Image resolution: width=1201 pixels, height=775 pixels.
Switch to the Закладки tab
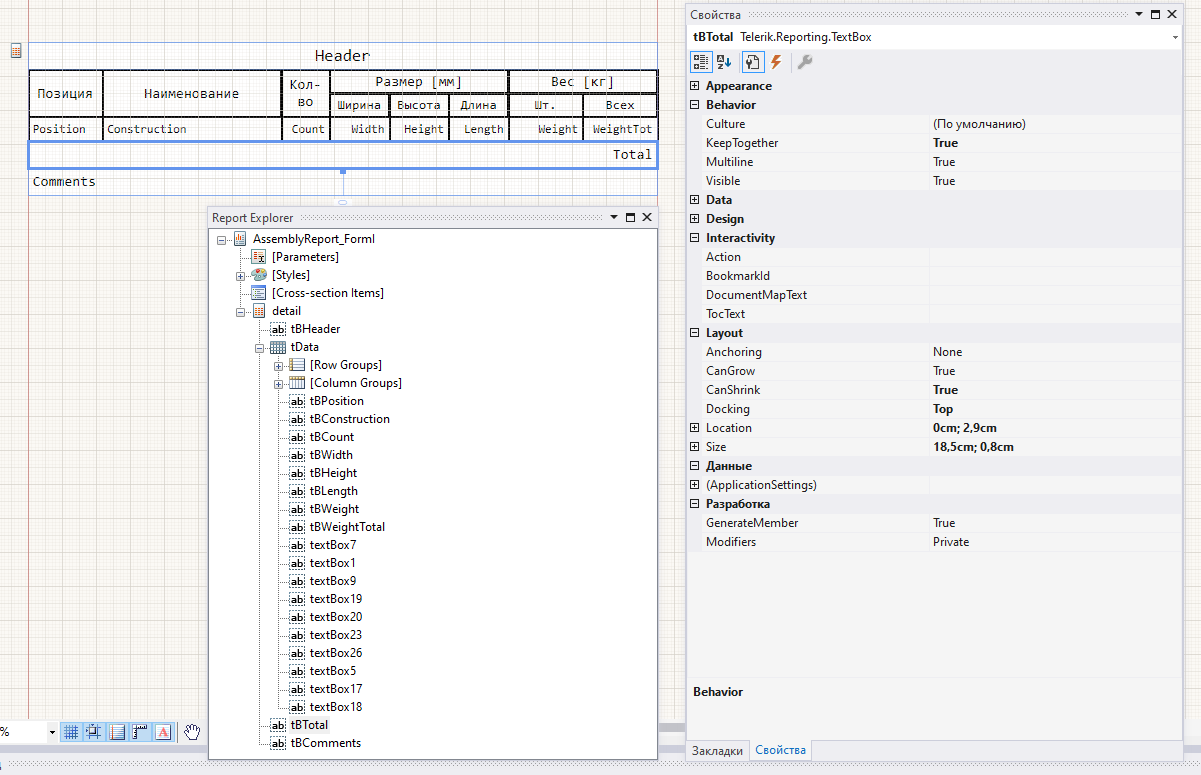(717, 750)
